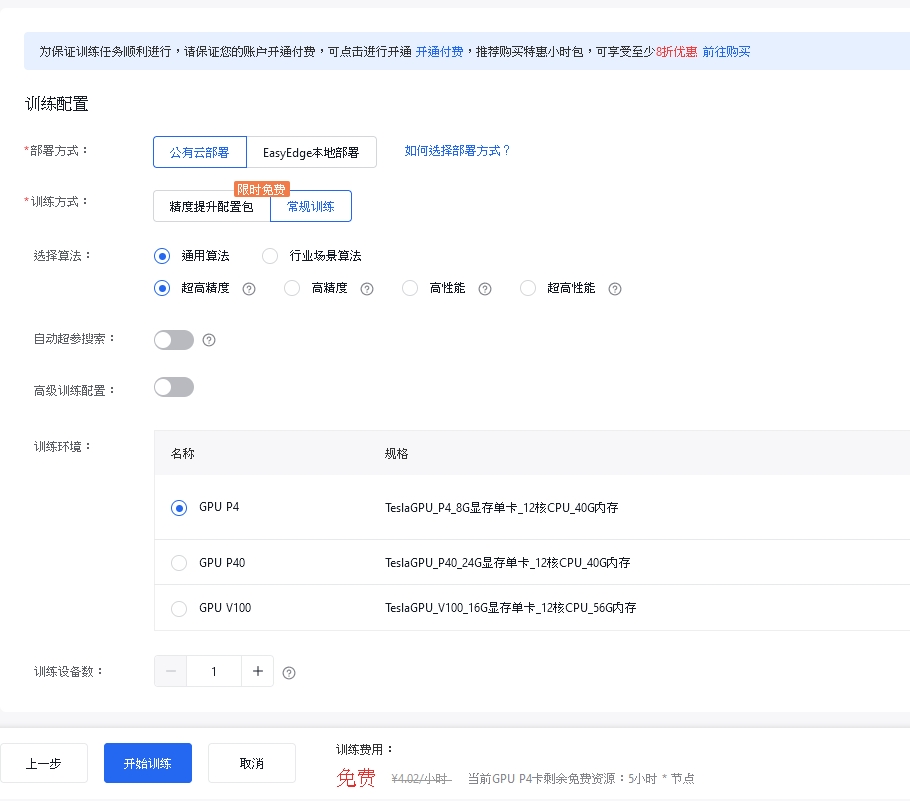Open 如何选择部署方式 help link
This screenshot has height=801, width=910.
coord(457,151)
